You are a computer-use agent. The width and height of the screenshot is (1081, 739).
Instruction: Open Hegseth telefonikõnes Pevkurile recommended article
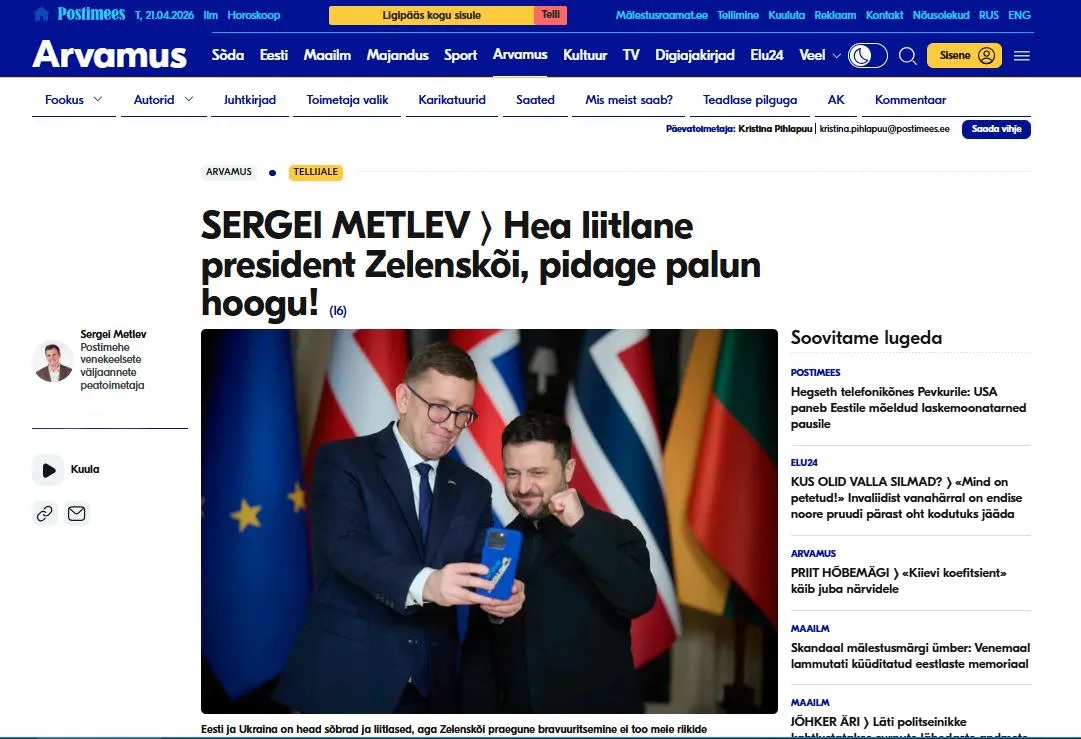click(x=908, y=407)
